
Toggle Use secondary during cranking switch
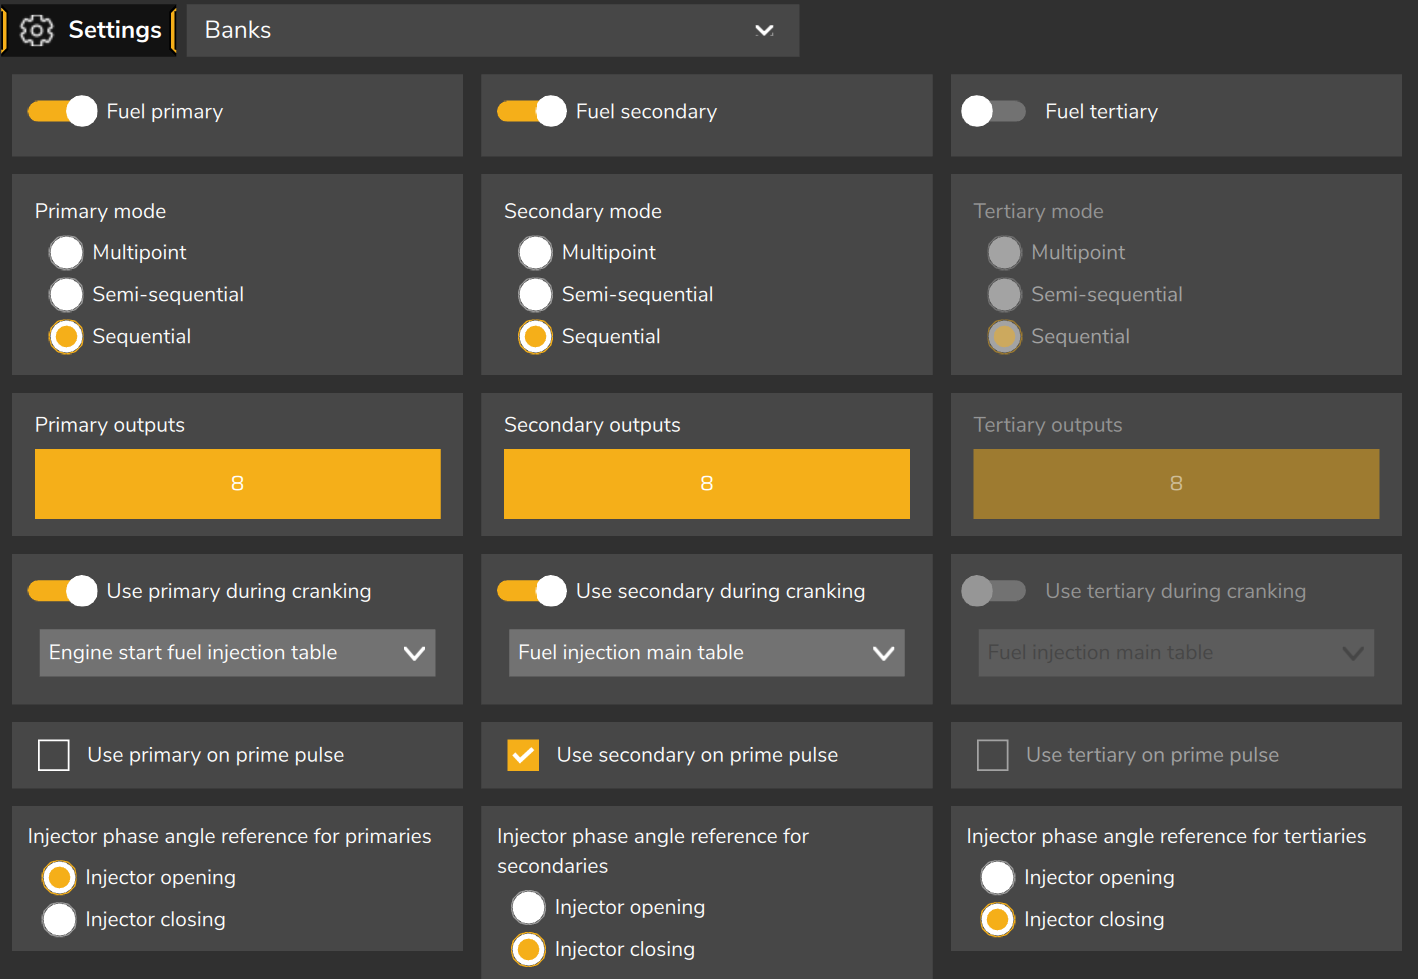pyautogui.click(x=531, y=591)
